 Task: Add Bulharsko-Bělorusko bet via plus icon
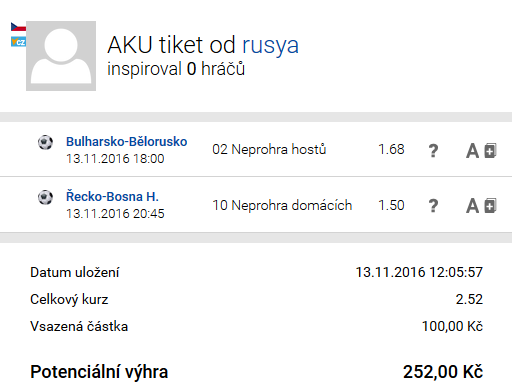490,151
